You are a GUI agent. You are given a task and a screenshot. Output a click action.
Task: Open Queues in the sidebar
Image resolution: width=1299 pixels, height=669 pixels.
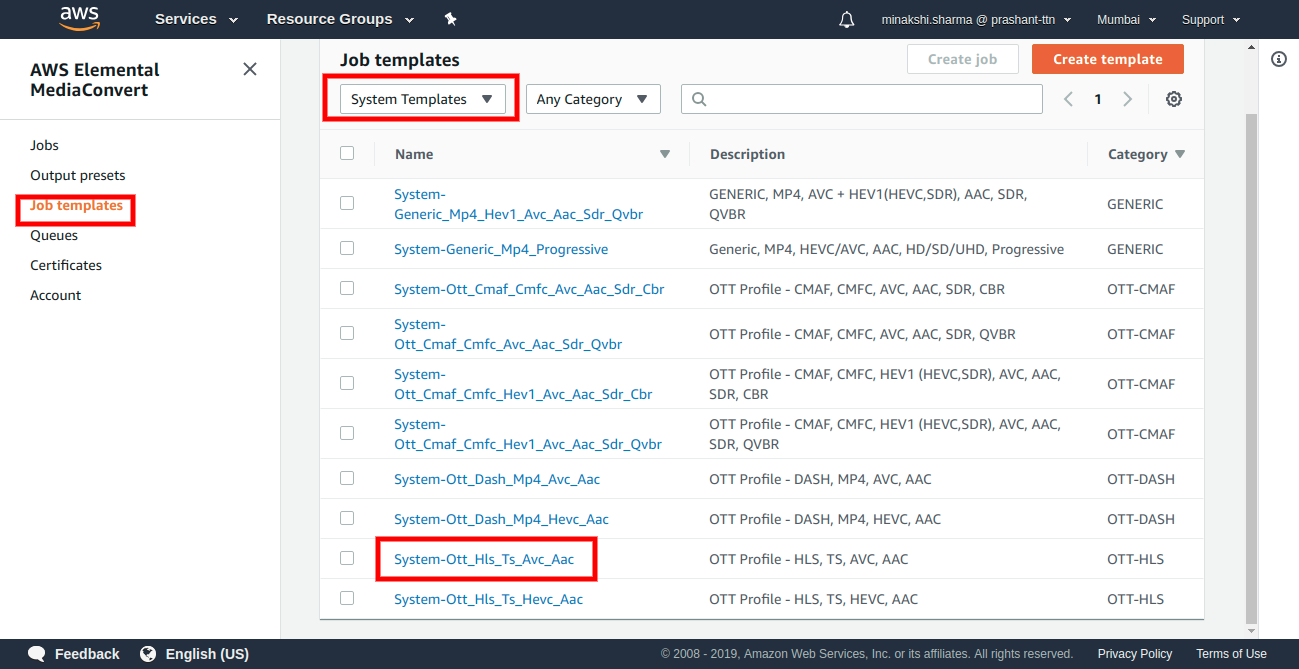[x=54, y=235]
